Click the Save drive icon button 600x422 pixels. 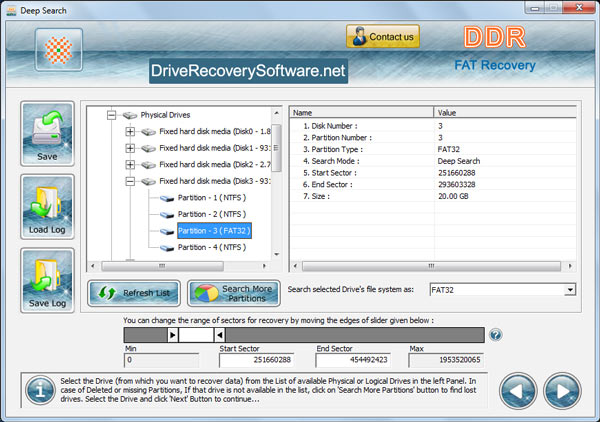click(x=47, y=134)
